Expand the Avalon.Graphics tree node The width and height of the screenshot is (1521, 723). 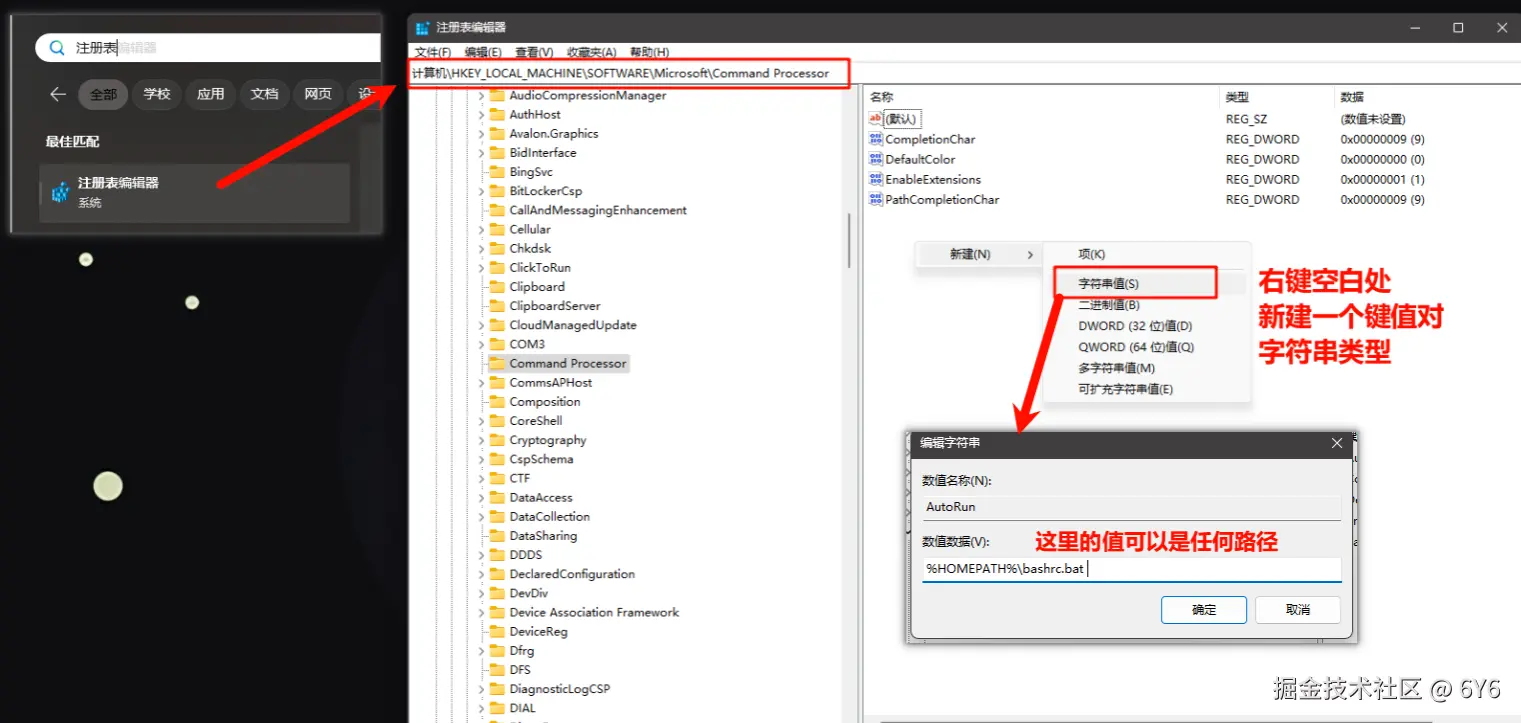(481, 134)
